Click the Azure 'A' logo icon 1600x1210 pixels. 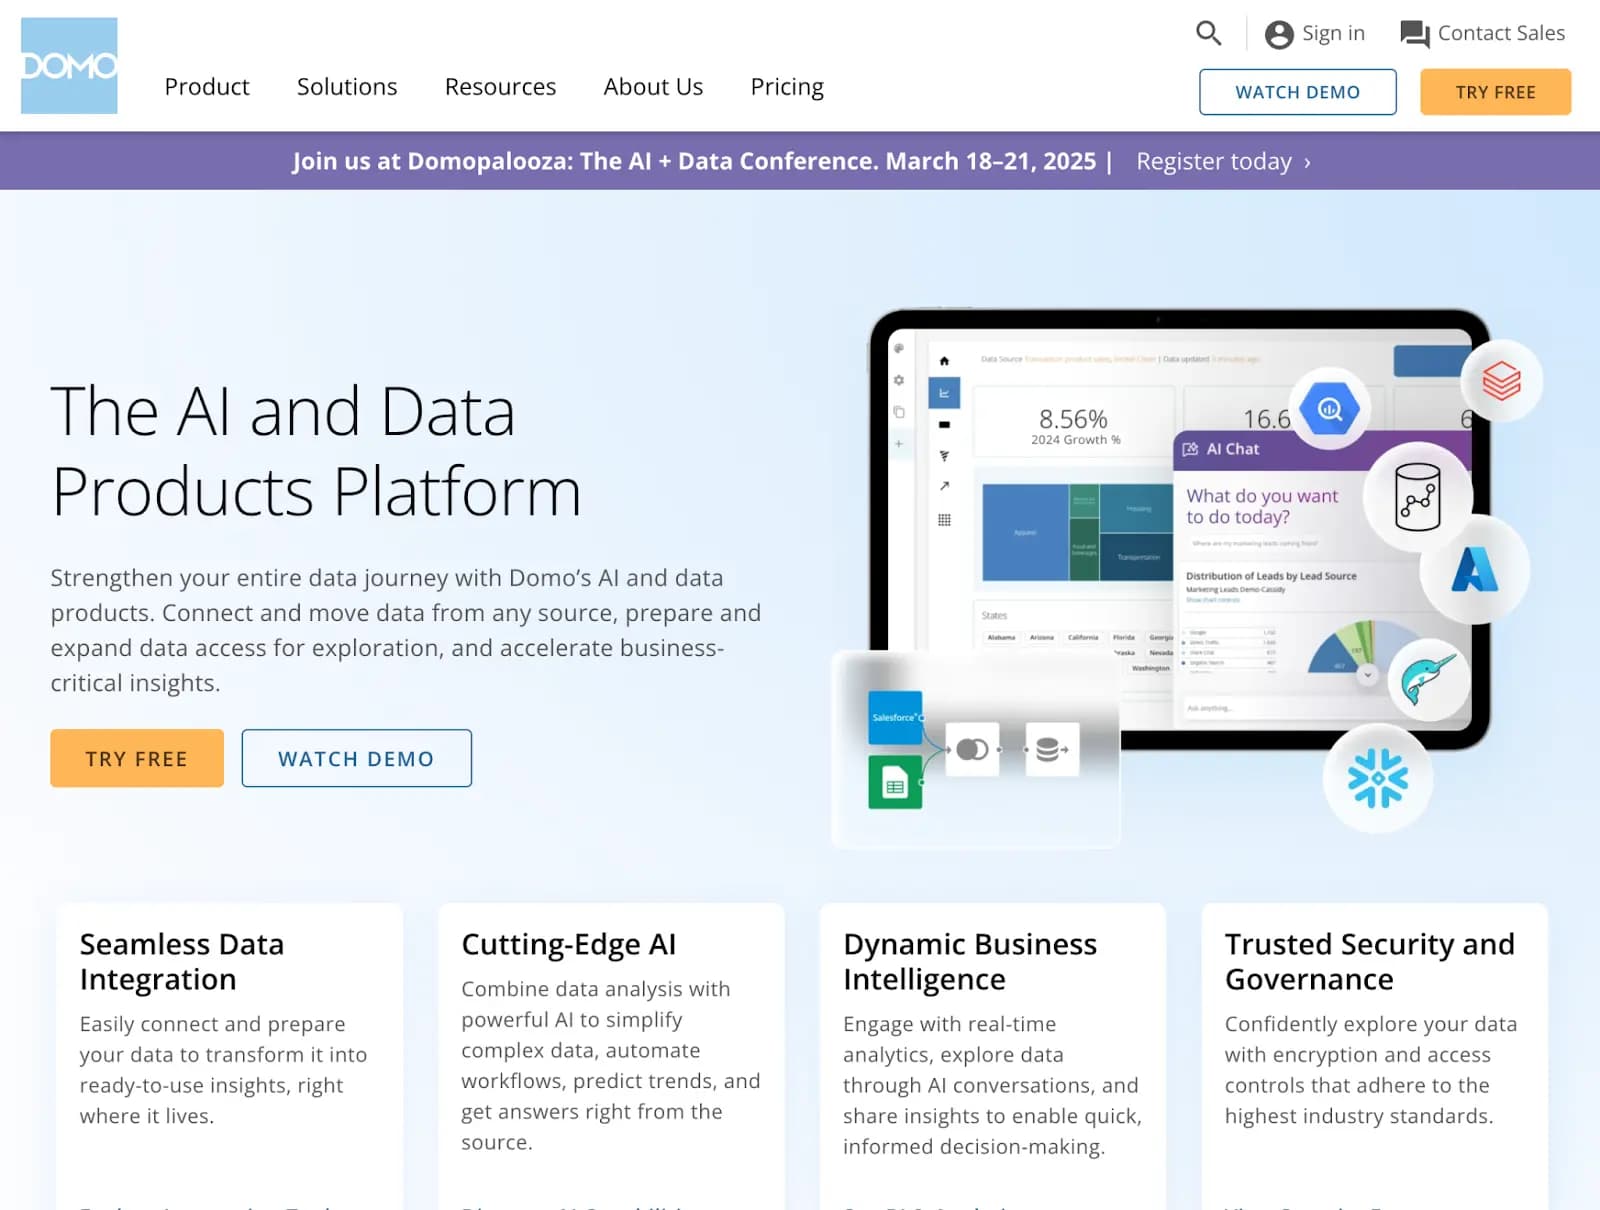coord(1474,570)
